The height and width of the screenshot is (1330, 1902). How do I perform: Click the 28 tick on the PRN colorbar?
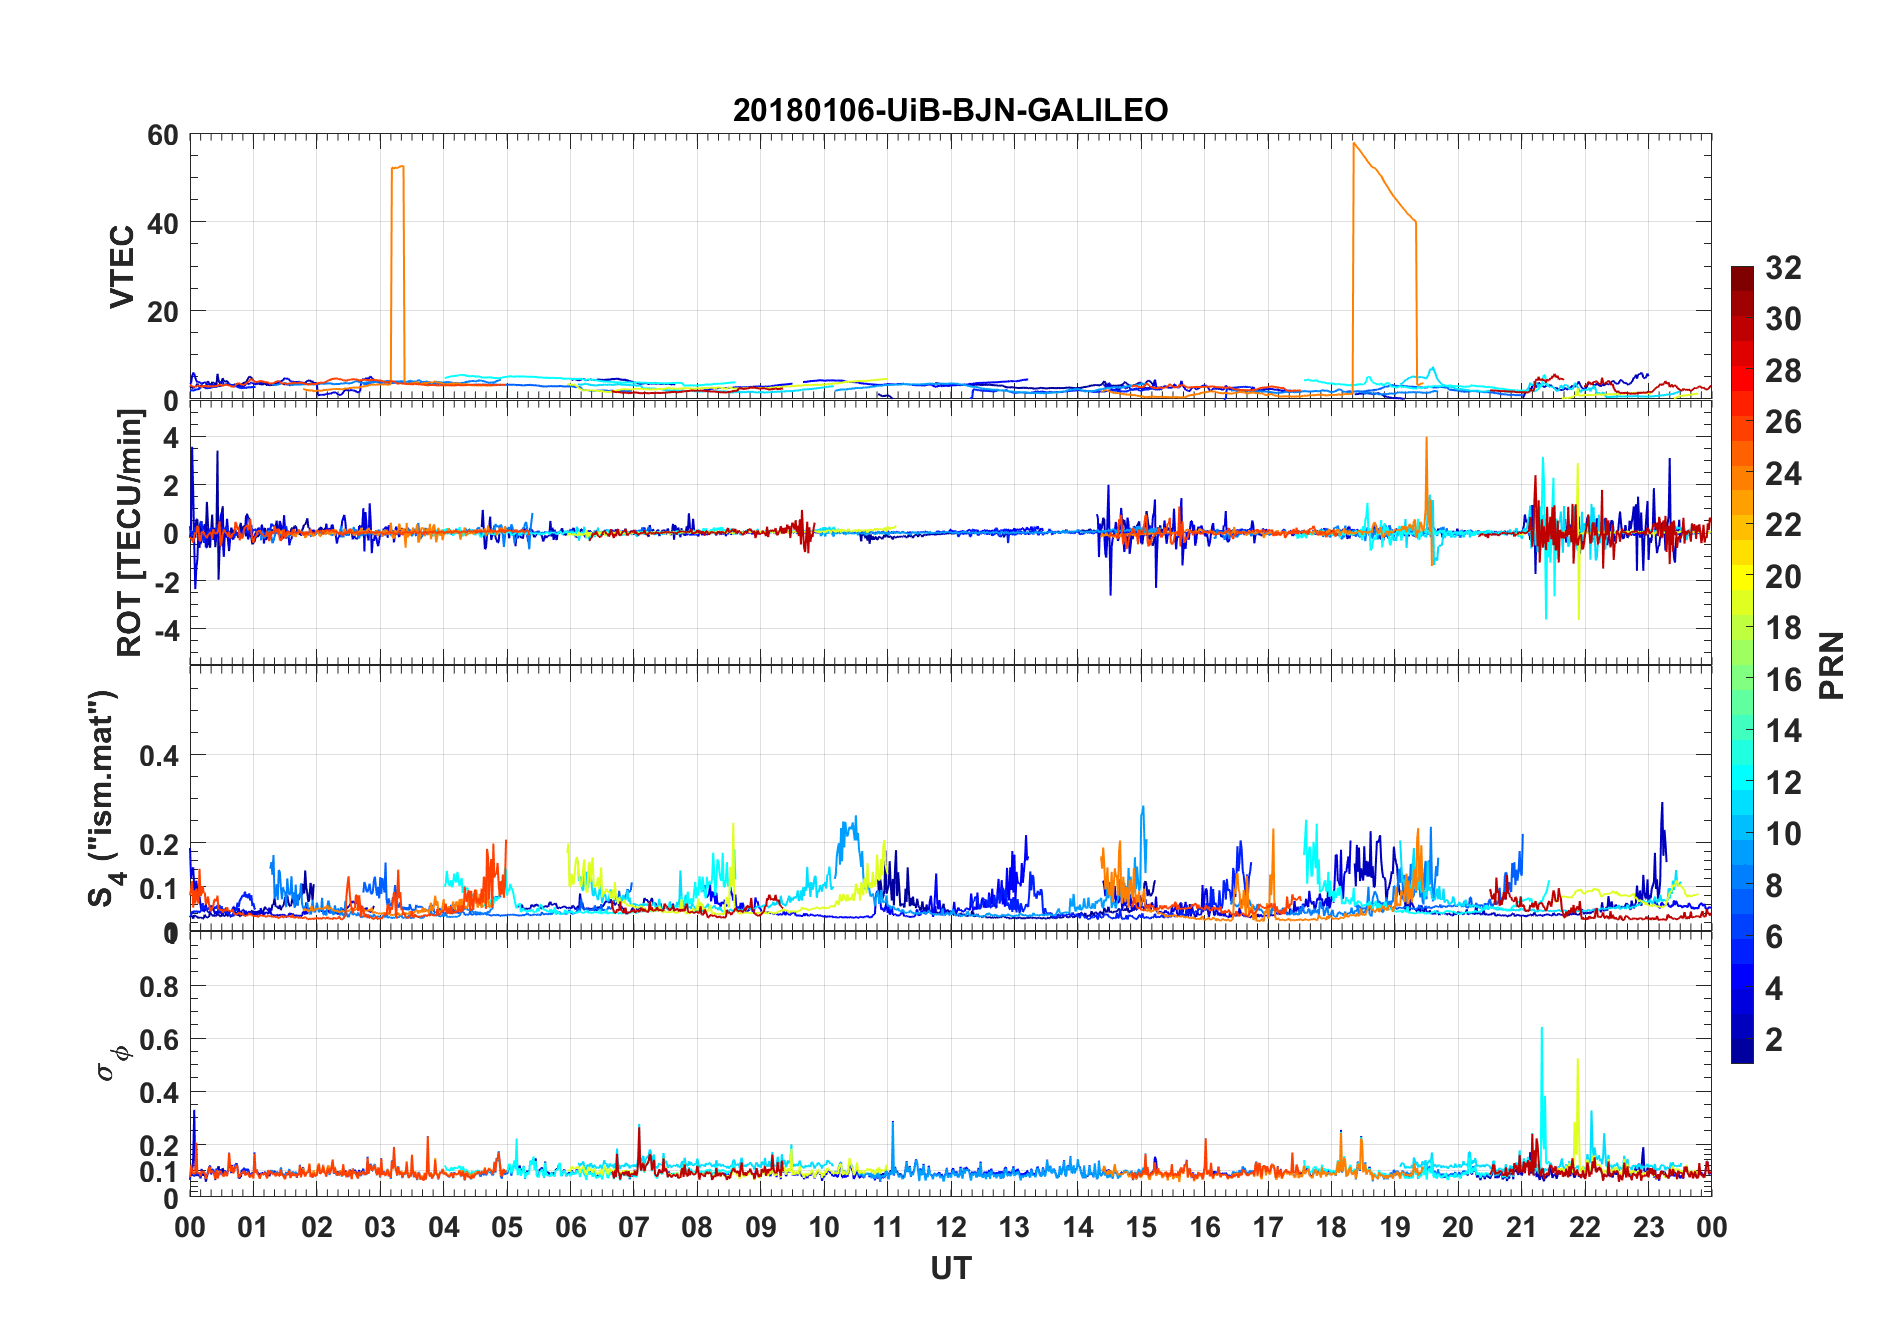[1783, 370]
